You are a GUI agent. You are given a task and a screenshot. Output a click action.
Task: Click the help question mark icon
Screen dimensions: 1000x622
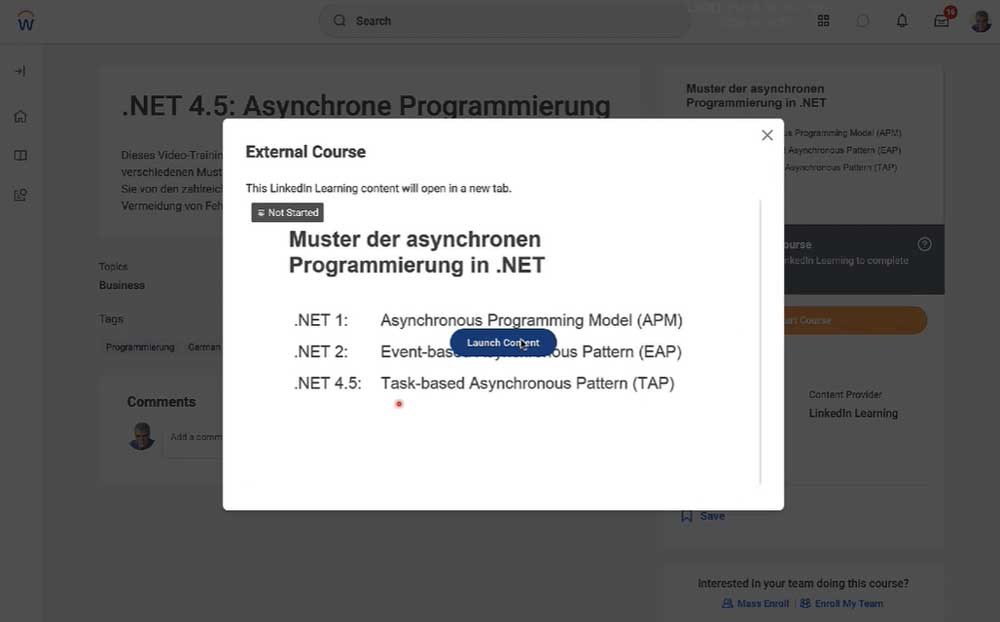924,244
